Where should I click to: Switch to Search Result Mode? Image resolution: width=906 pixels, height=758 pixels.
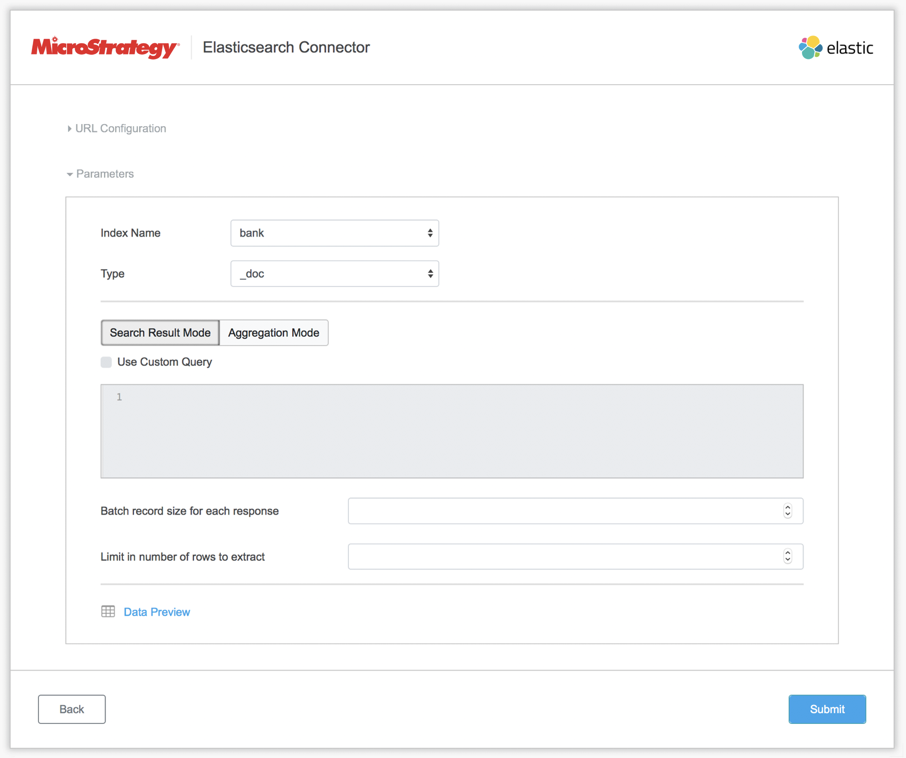[x=160, y=333]
